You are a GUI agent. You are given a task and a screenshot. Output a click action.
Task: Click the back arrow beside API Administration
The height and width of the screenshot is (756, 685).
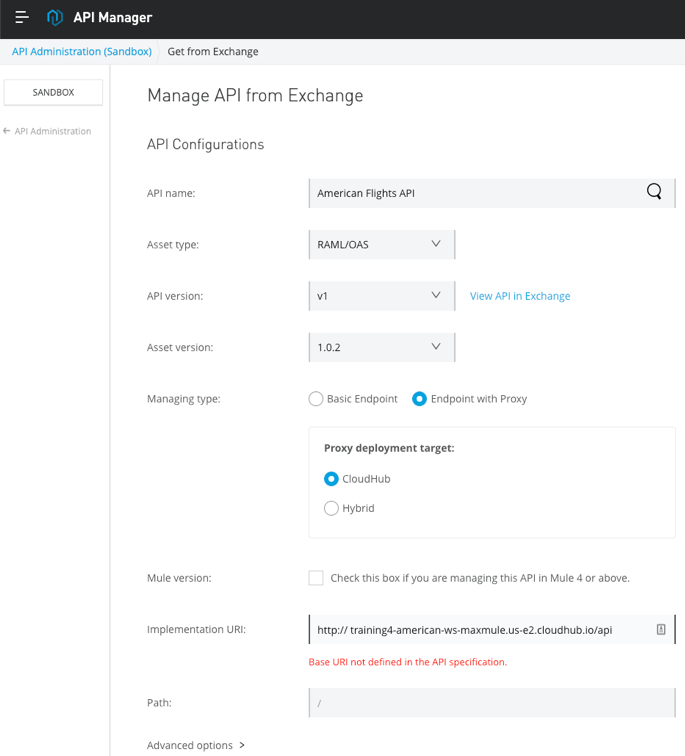coord(6,131)
